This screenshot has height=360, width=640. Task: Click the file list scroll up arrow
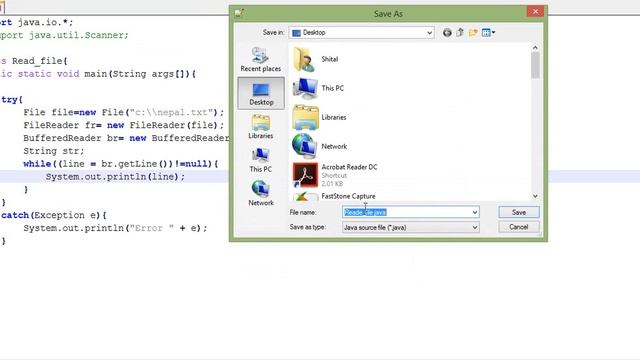click(535, 48)
